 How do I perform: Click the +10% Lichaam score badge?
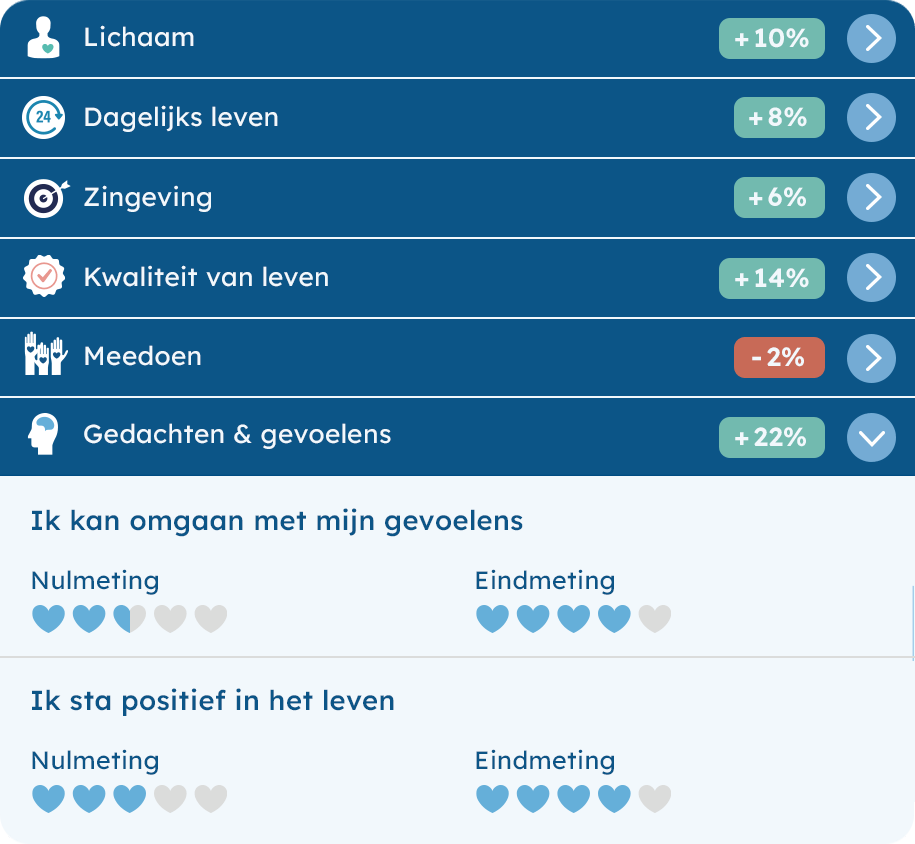pos(771,39)
